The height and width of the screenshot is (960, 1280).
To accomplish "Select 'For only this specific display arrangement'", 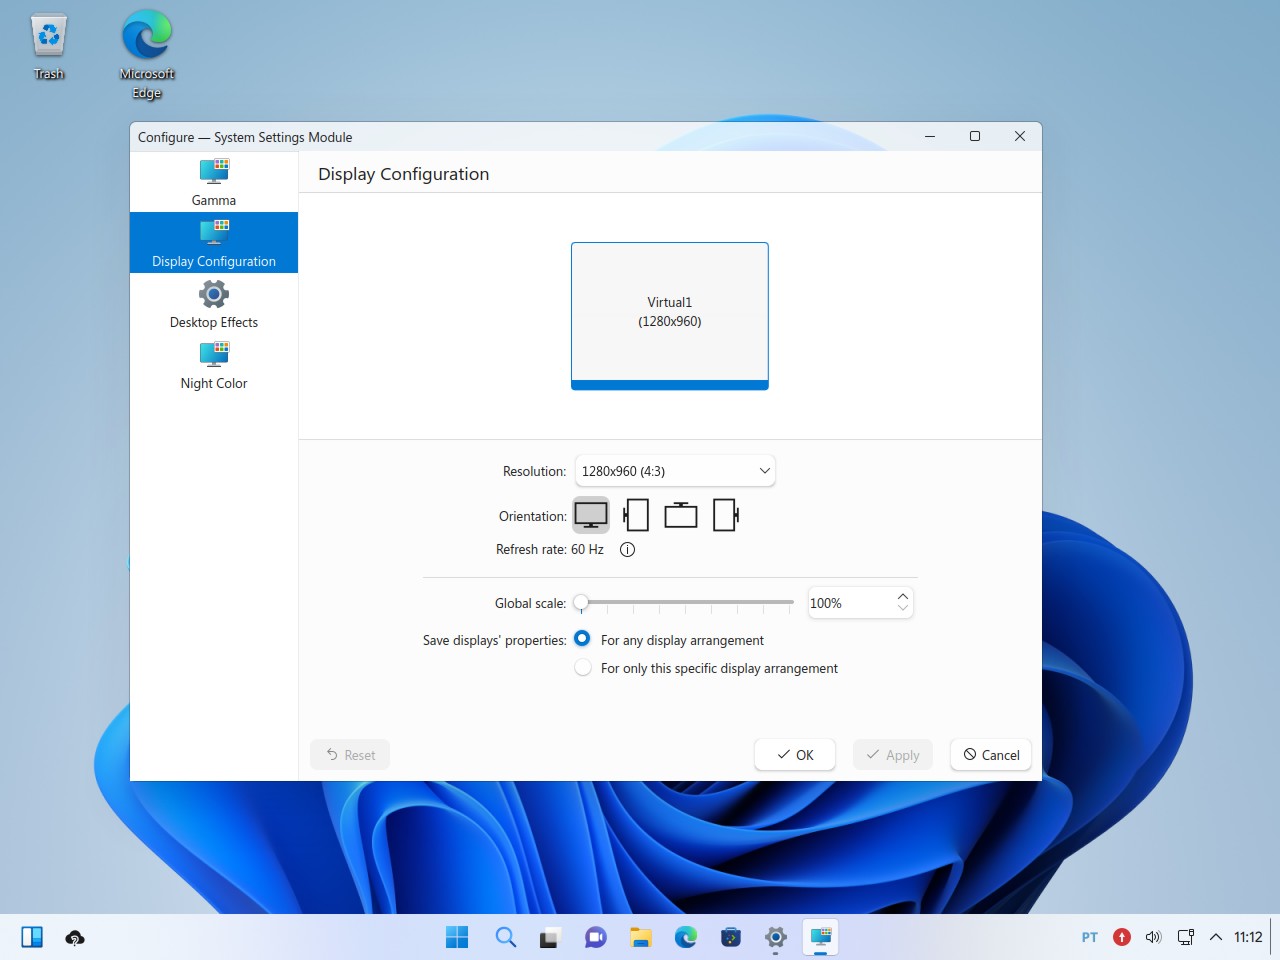I will [583, 668].
